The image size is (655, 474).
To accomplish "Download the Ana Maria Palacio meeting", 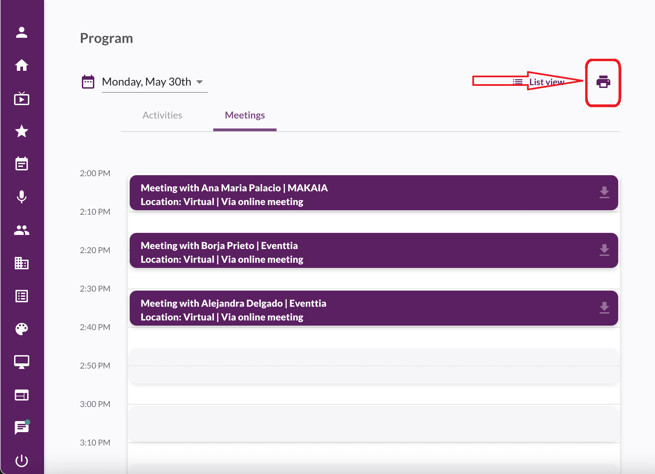I will pyautogui.click(x=604, y=192).
